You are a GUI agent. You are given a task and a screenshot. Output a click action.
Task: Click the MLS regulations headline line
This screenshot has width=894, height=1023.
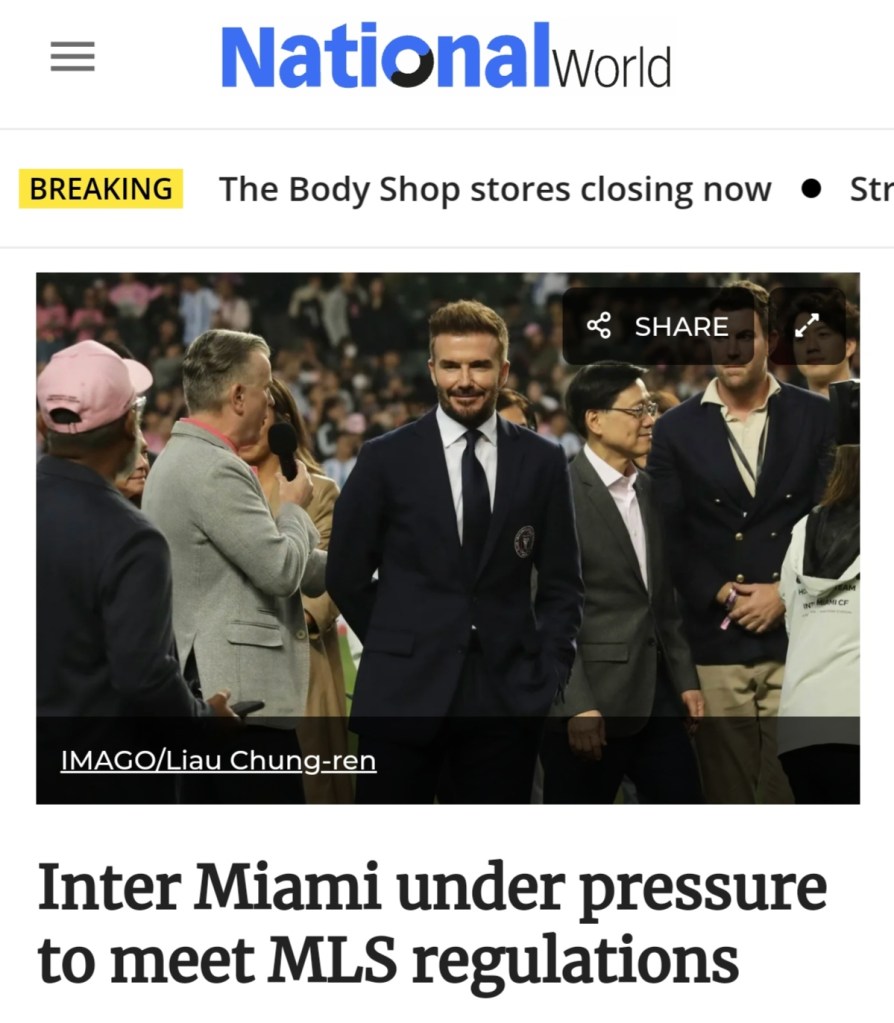(x=388, y=960)
